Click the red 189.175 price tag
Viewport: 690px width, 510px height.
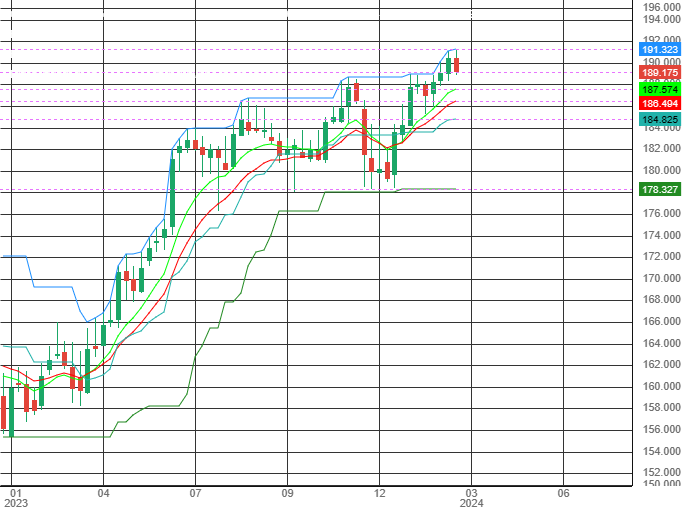660,73
